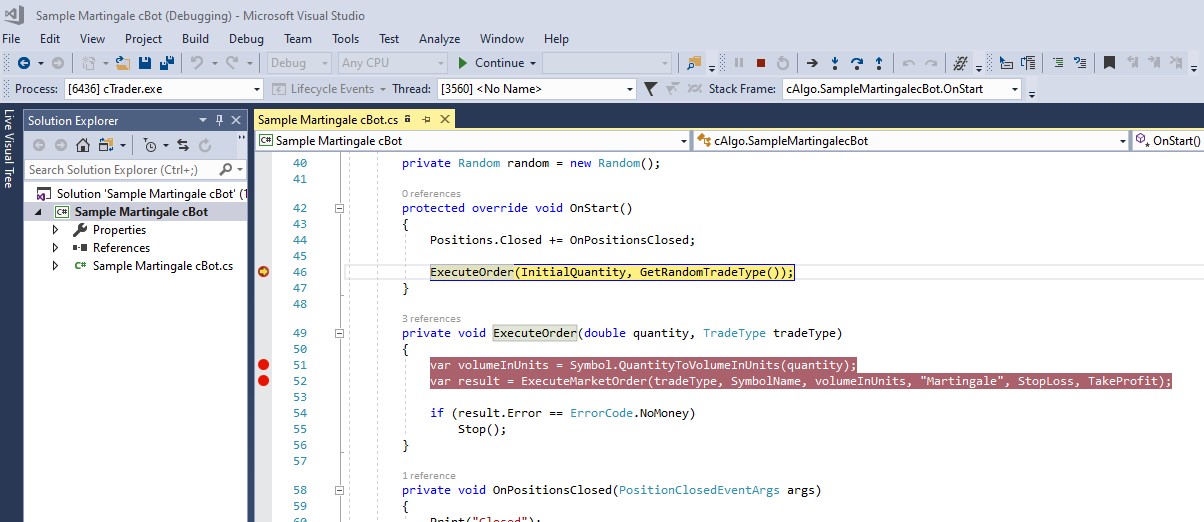
Task: Expand the References tree node
Action: coord(56,248)
